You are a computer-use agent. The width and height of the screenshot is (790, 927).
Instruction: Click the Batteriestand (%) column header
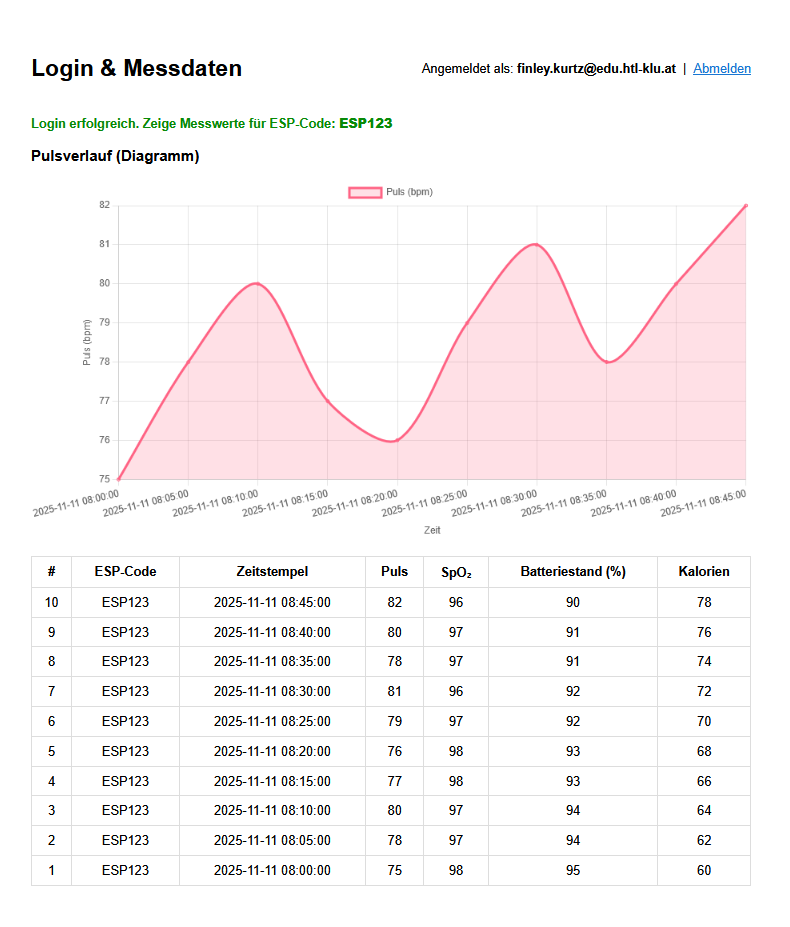pyautogui.click(x=572, y=572)
